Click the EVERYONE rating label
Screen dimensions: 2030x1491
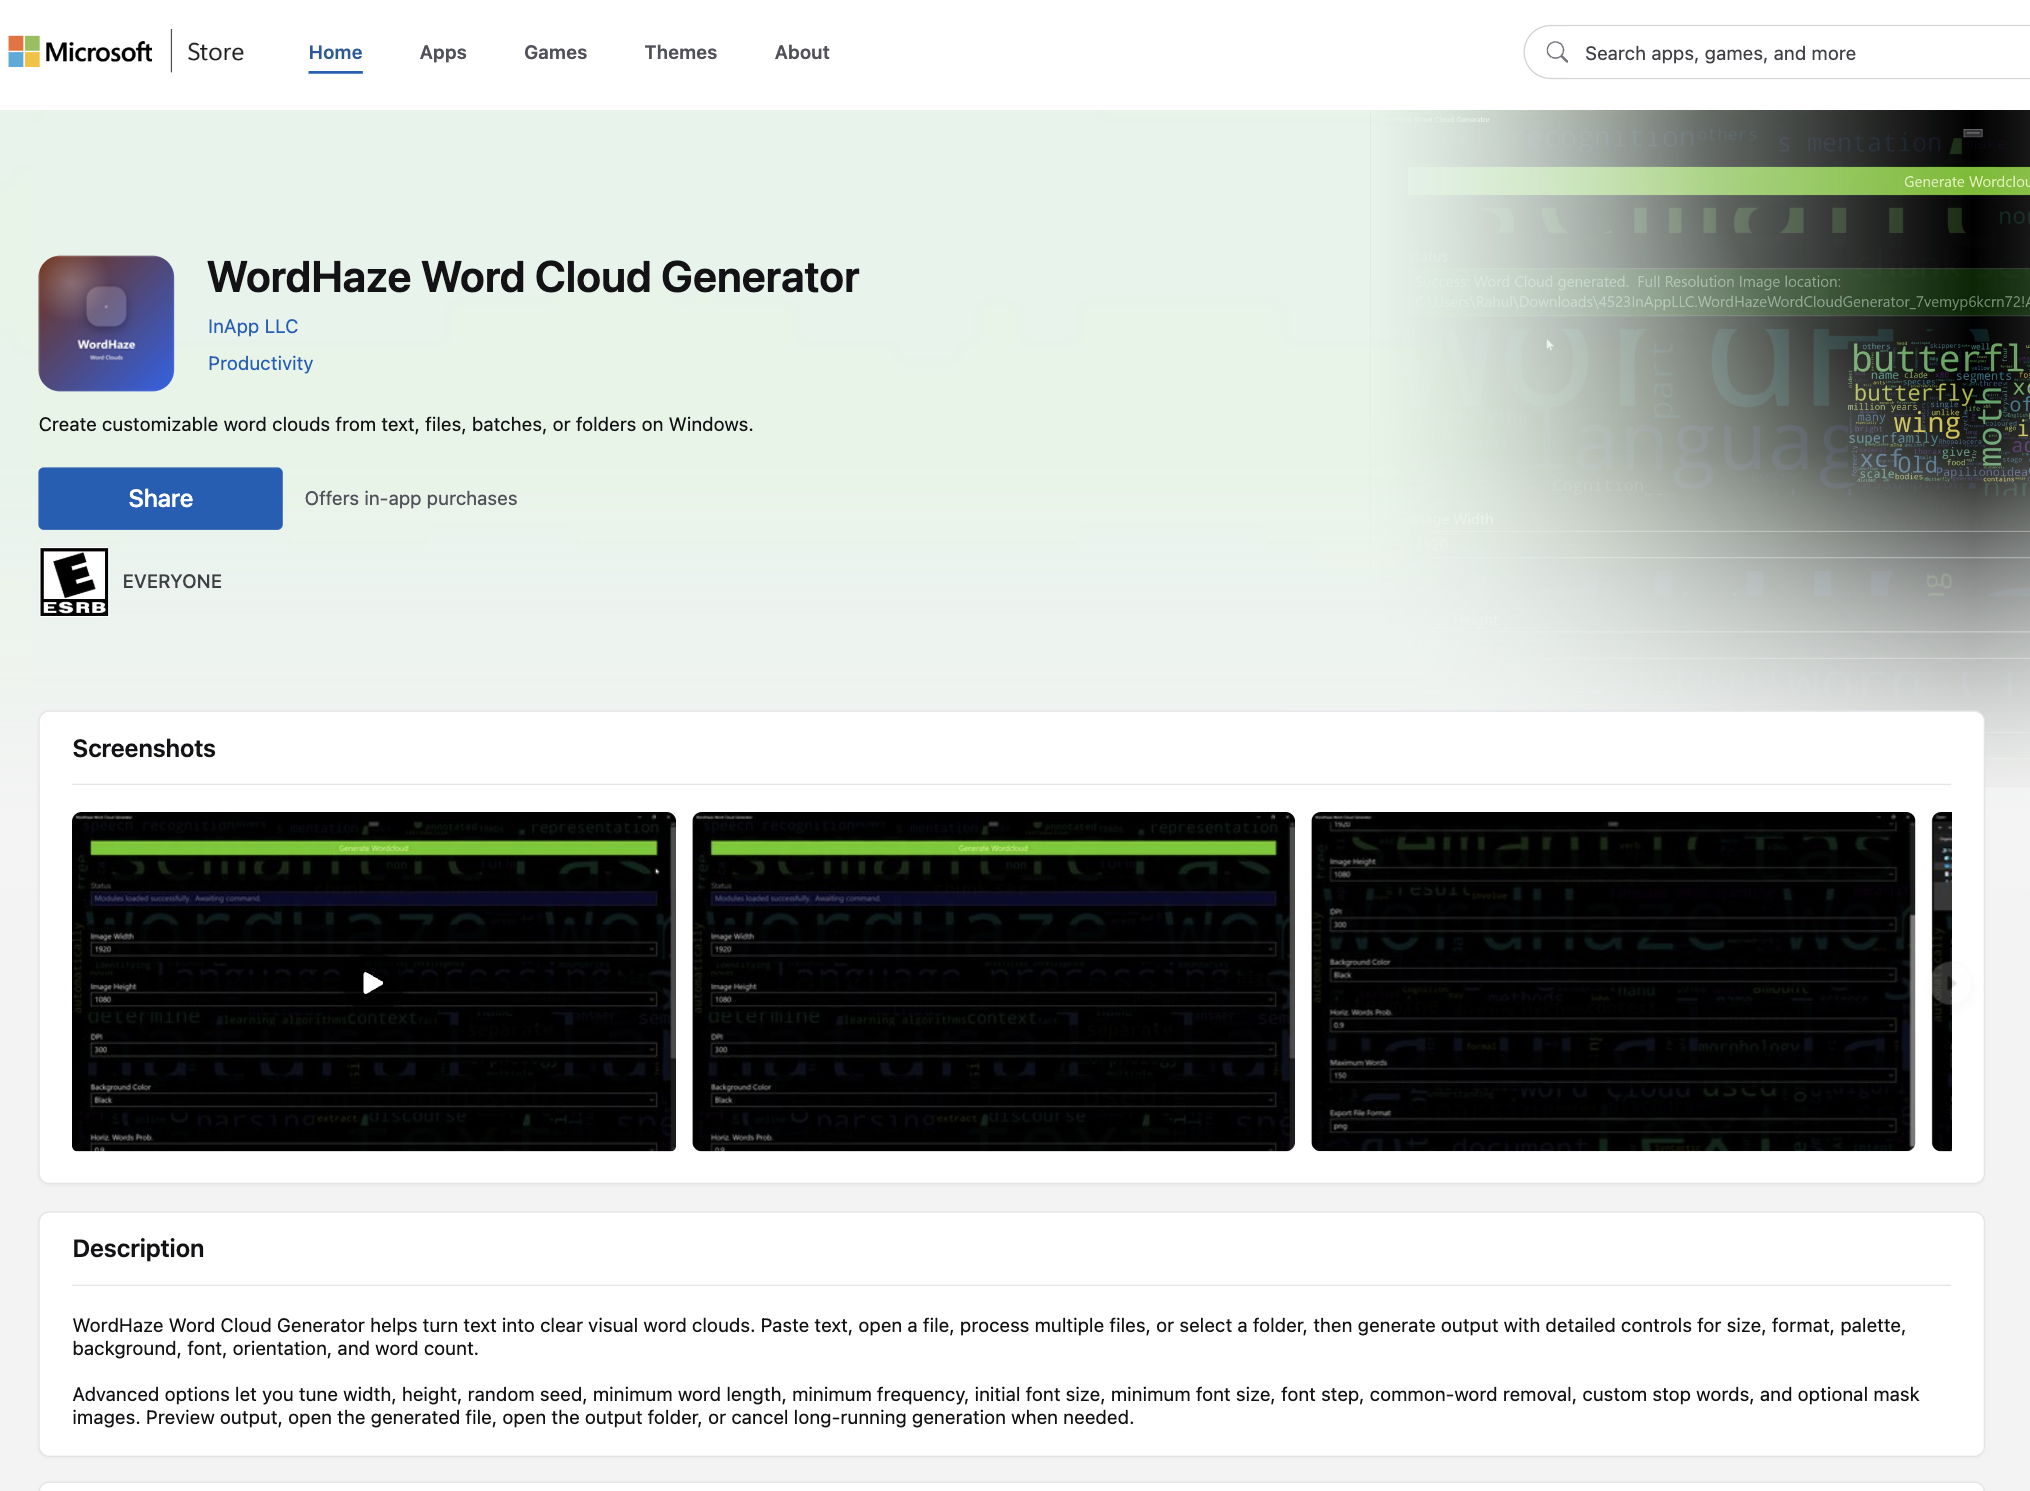[172, 581]
